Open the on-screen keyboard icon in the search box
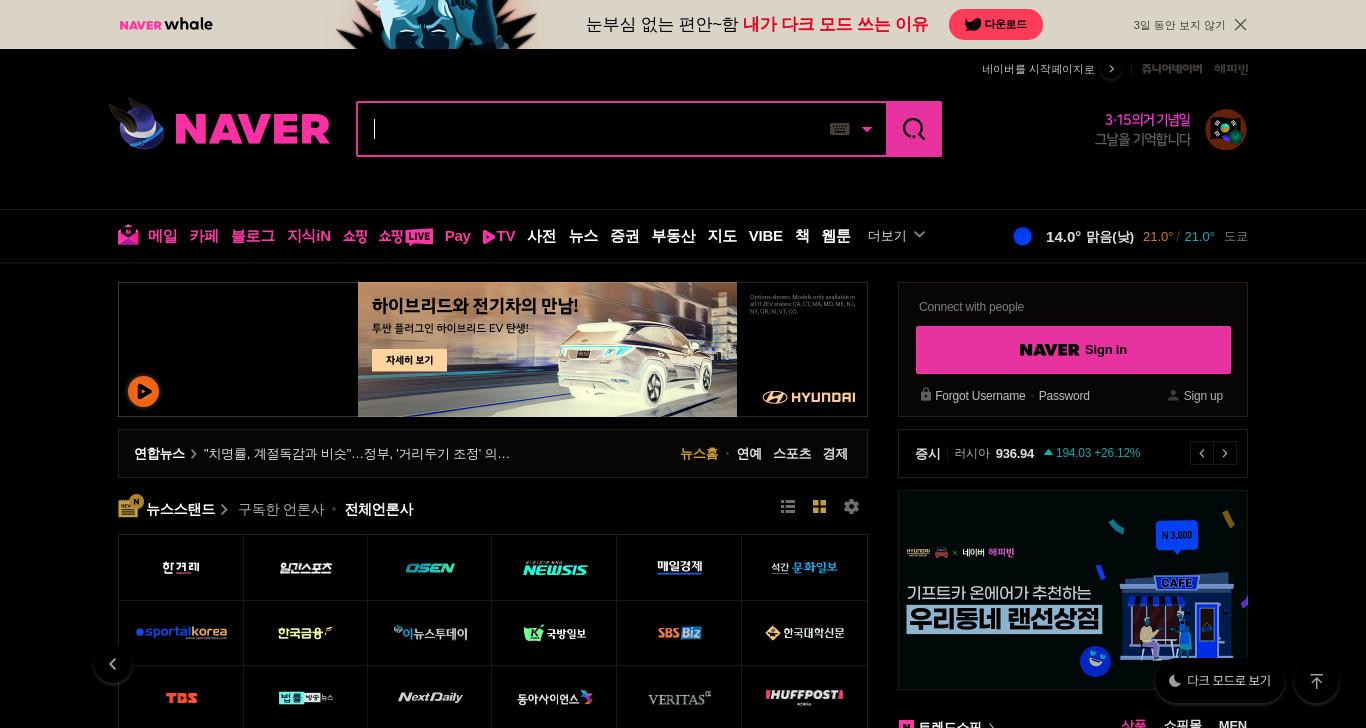 (x=840, y=129)
